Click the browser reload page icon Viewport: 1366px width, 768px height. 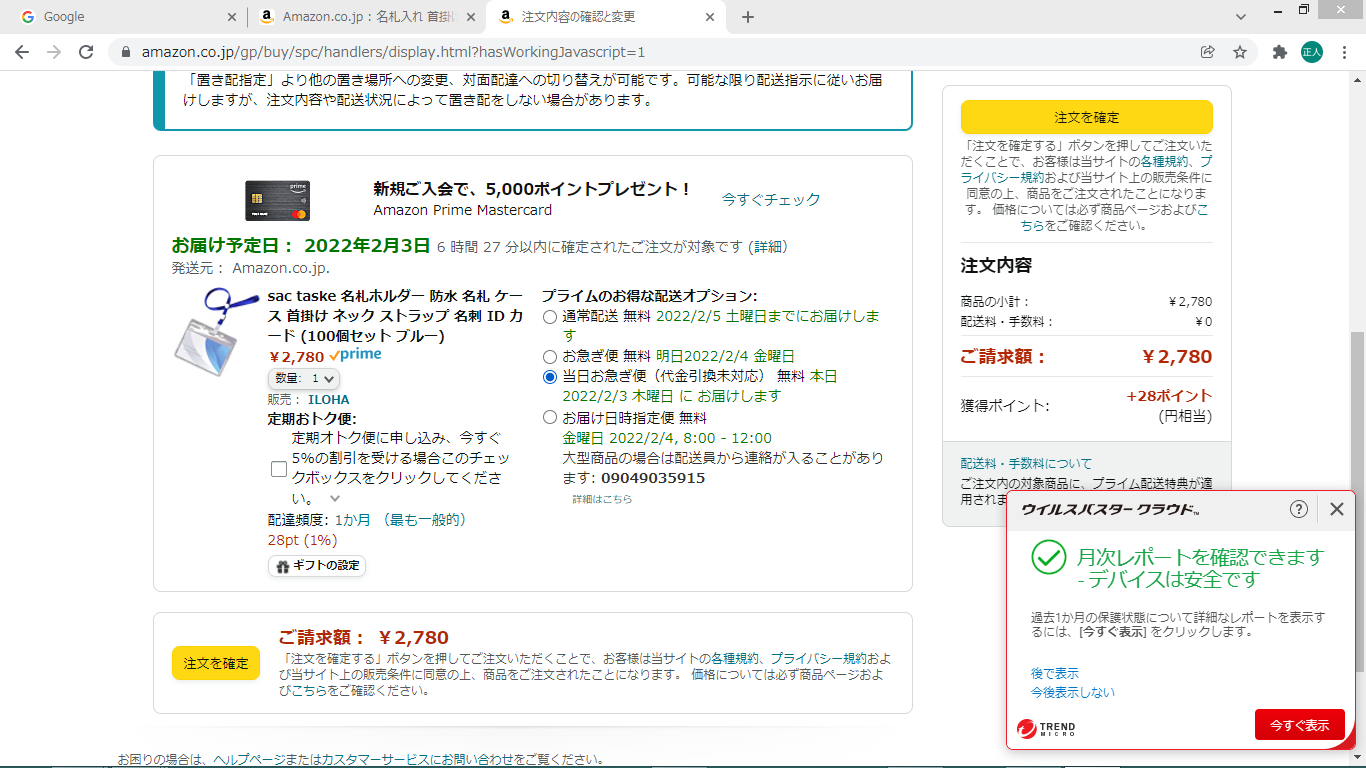[86, 52]
